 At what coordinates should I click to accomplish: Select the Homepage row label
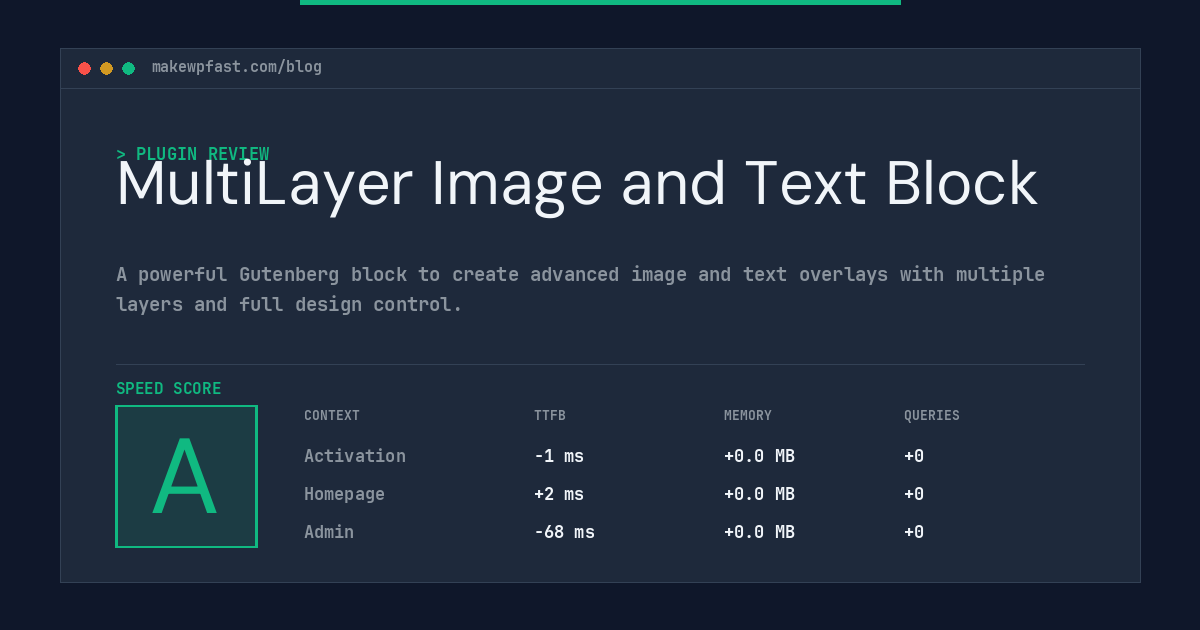(344, 494)
